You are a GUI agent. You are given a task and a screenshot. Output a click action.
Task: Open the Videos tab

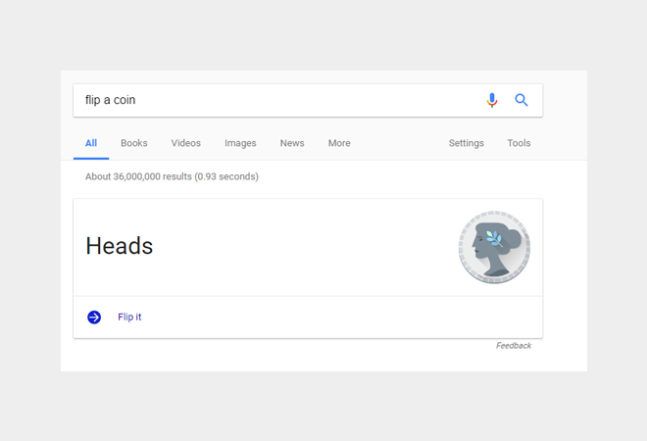coord(186,143)
